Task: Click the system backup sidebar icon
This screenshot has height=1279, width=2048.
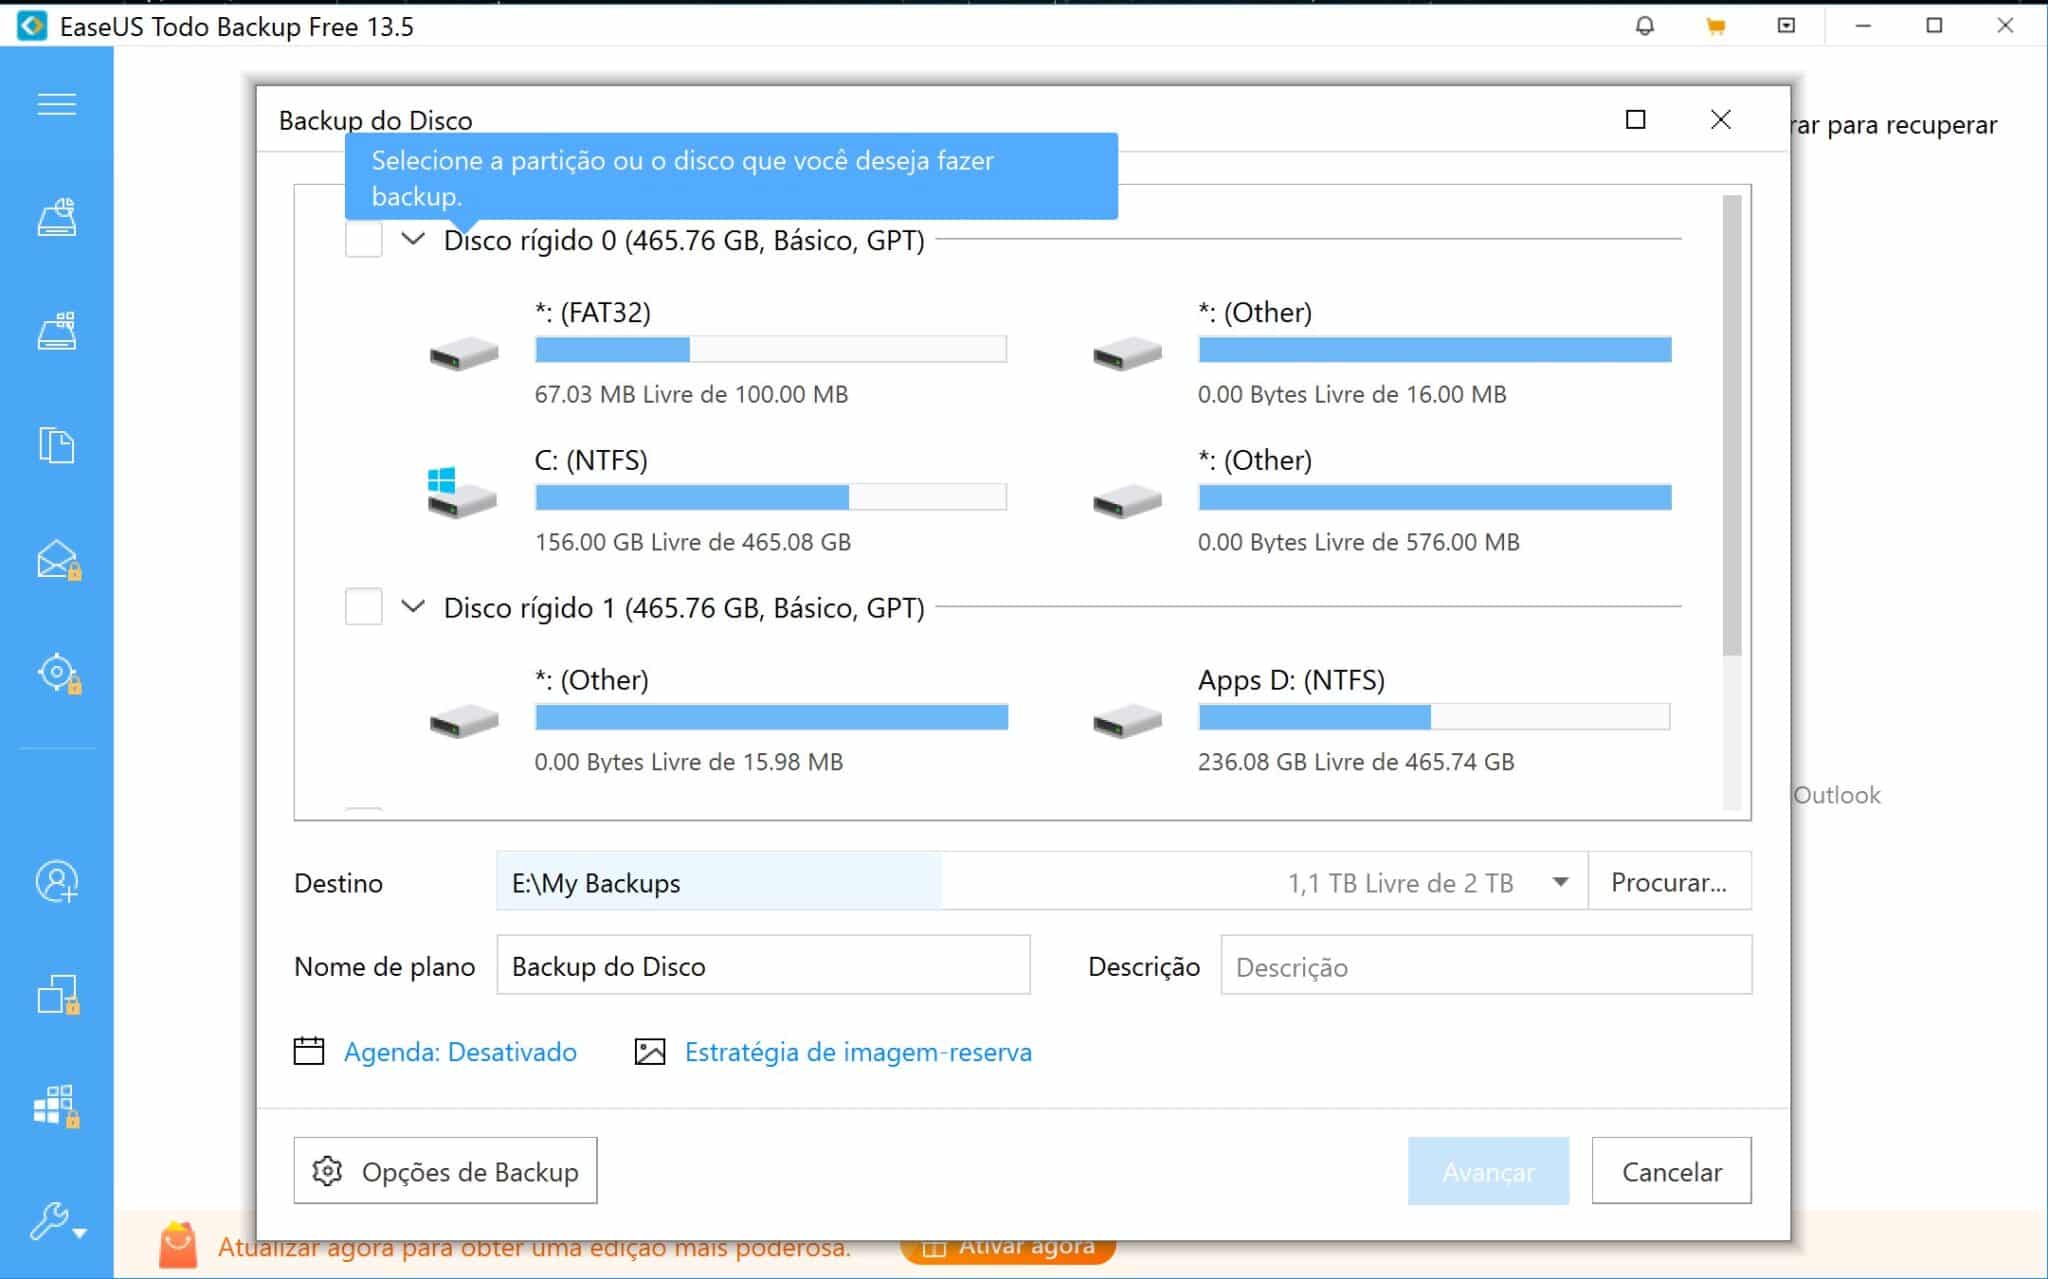Action: coord(56,331)
